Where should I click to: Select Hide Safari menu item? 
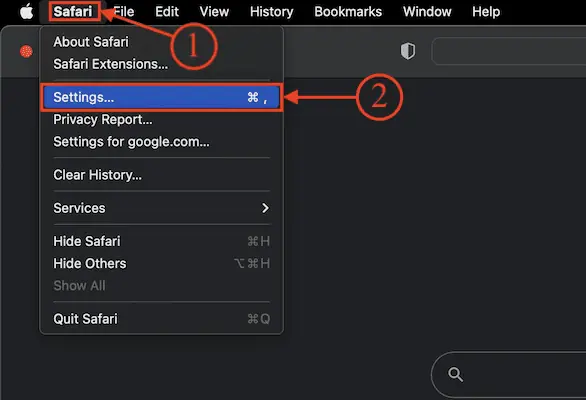[161, 241]
